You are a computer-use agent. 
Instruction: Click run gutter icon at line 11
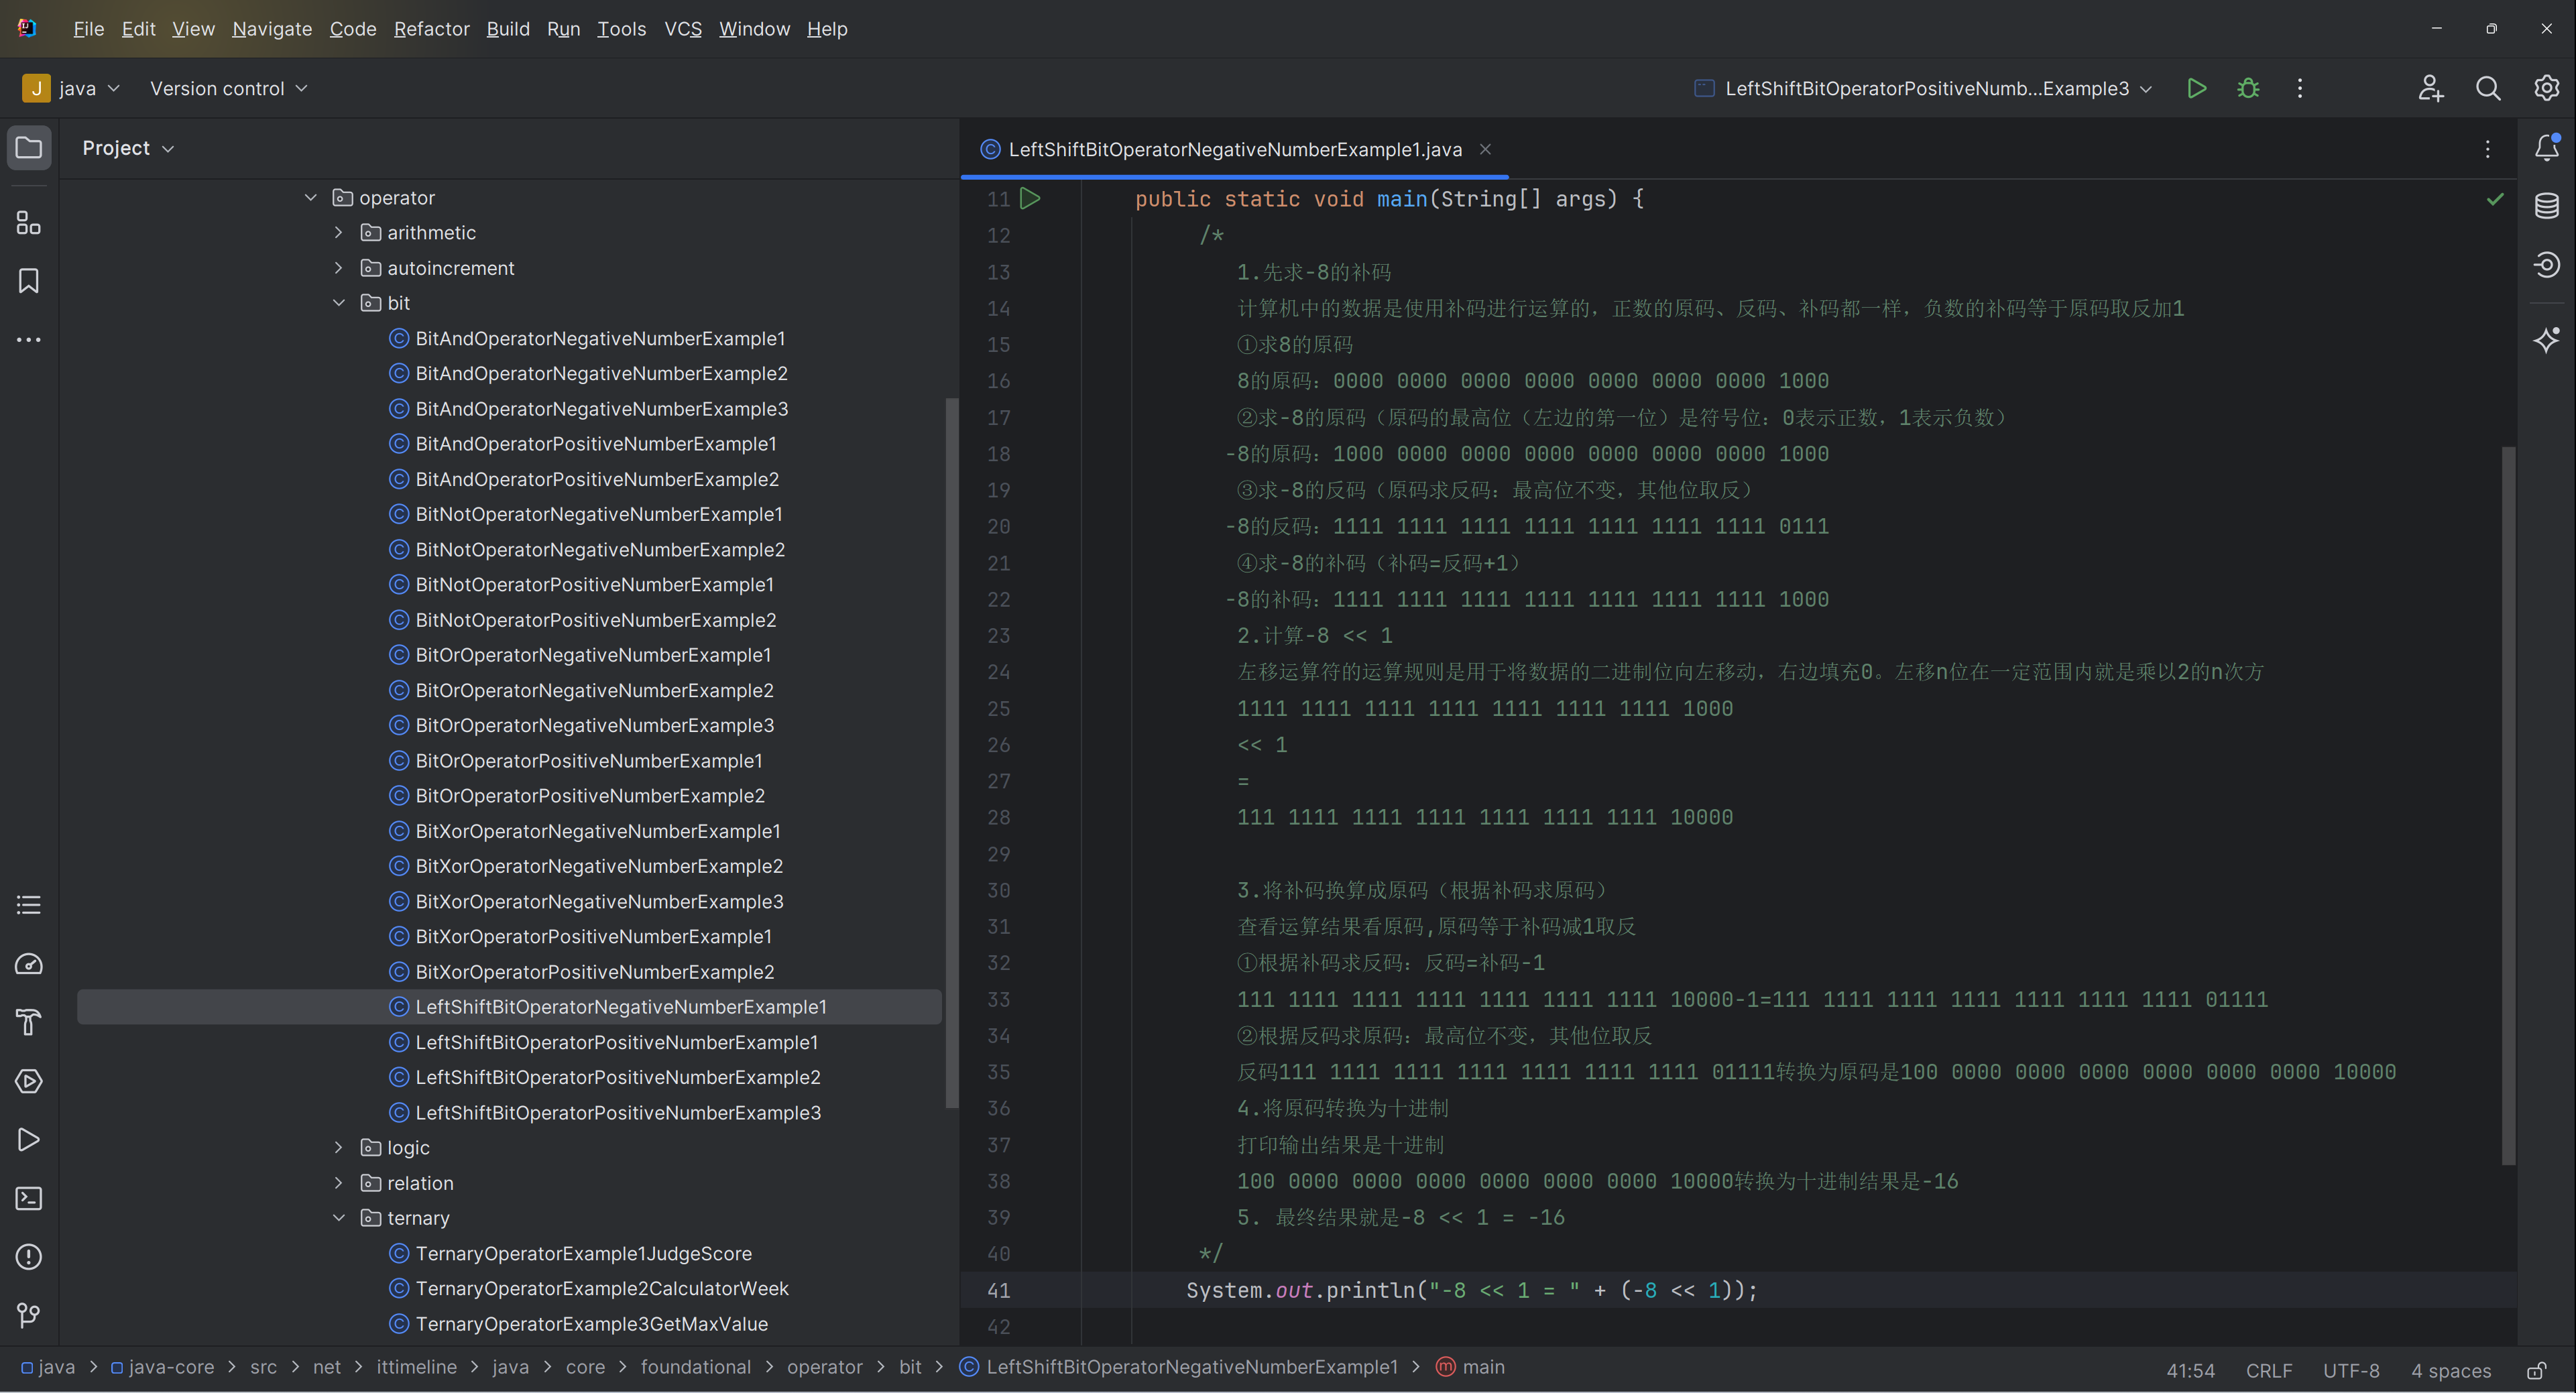pyautogui.click(x=1030, y=198)
